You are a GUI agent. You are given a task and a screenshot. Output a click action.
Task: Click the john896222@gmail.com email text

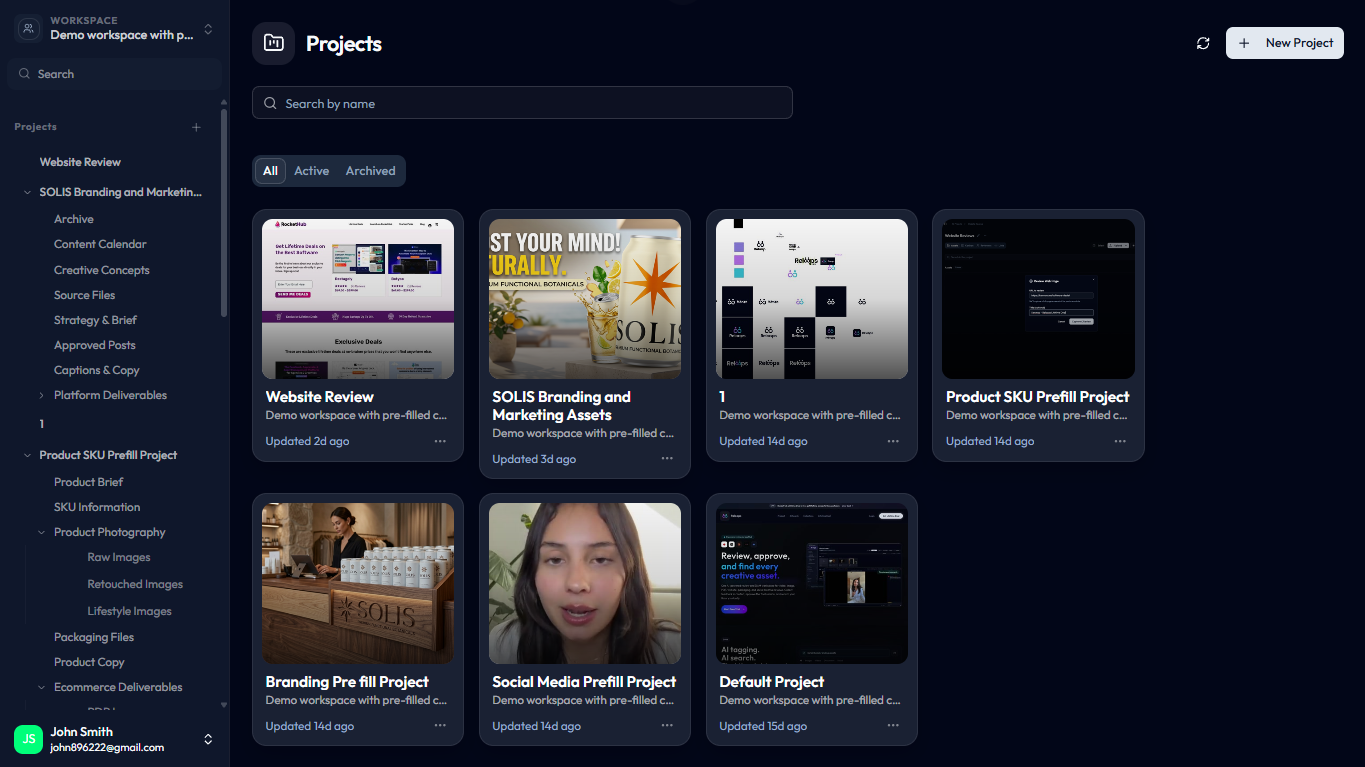pyautogui.click(x=107, y=747)
